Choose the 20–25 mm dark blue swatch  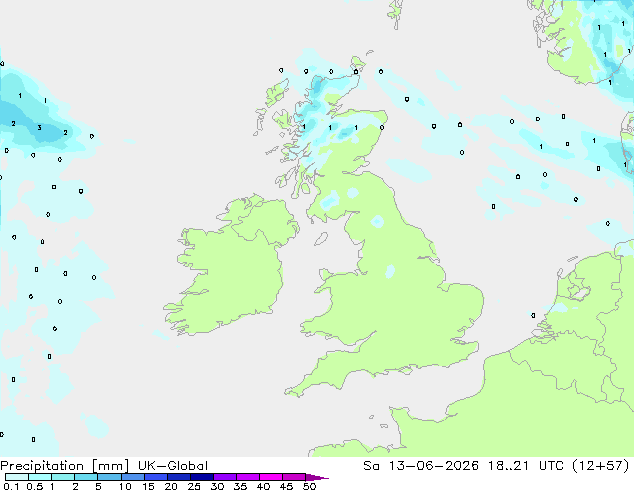pos(179,477)
